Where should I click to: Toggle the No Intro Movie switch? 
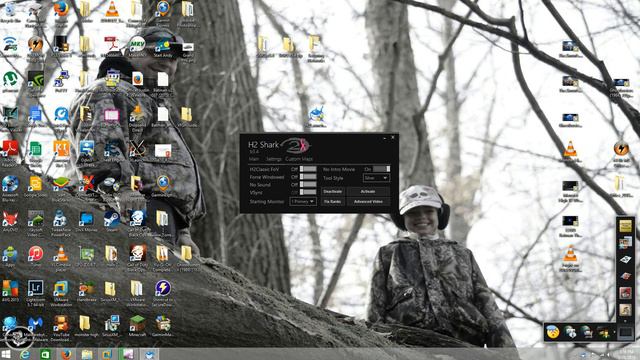(x=382, y=169)
